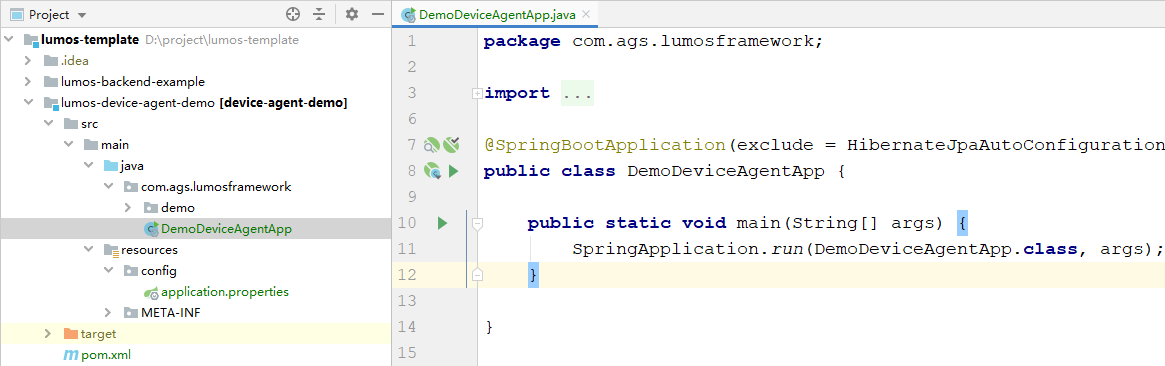Open application.properties file
The image size is (1165, 366).
click(x=224, y=292)
